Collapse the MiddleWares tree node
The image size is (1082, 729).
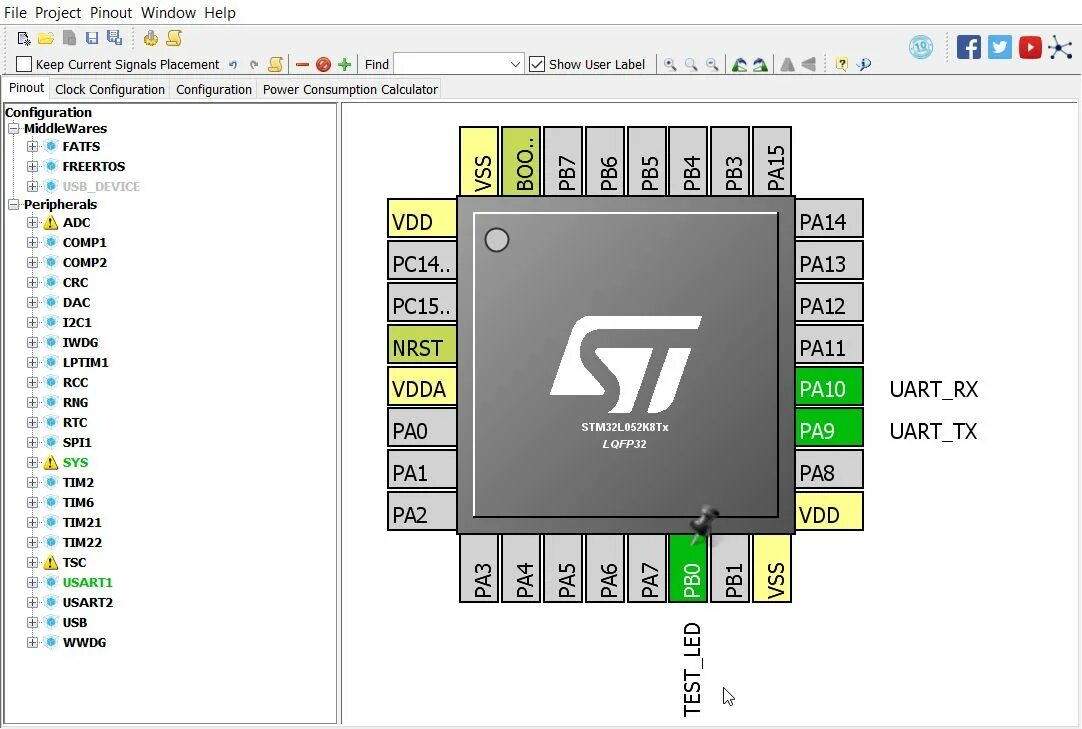[x=13, y=128]
